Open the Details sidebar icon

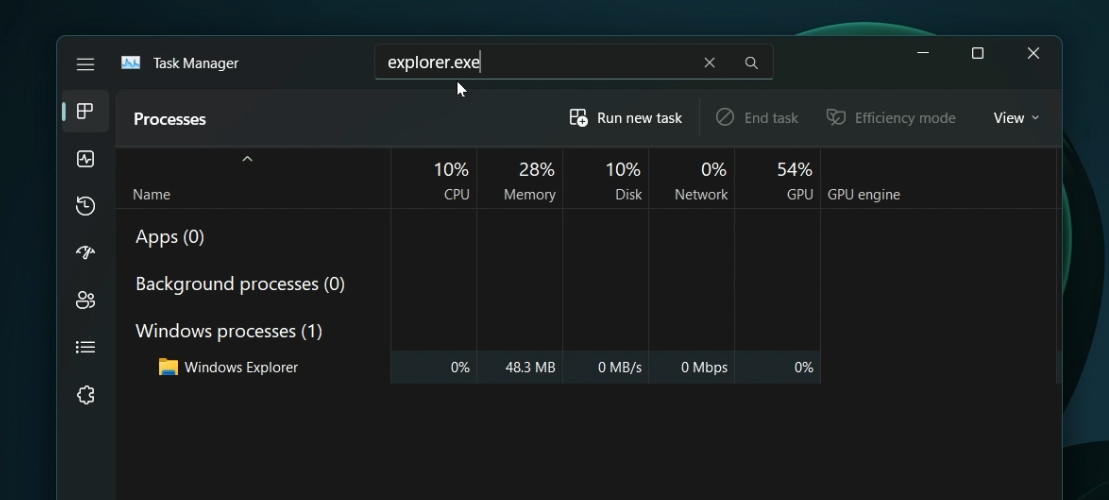tap(85, 347)
